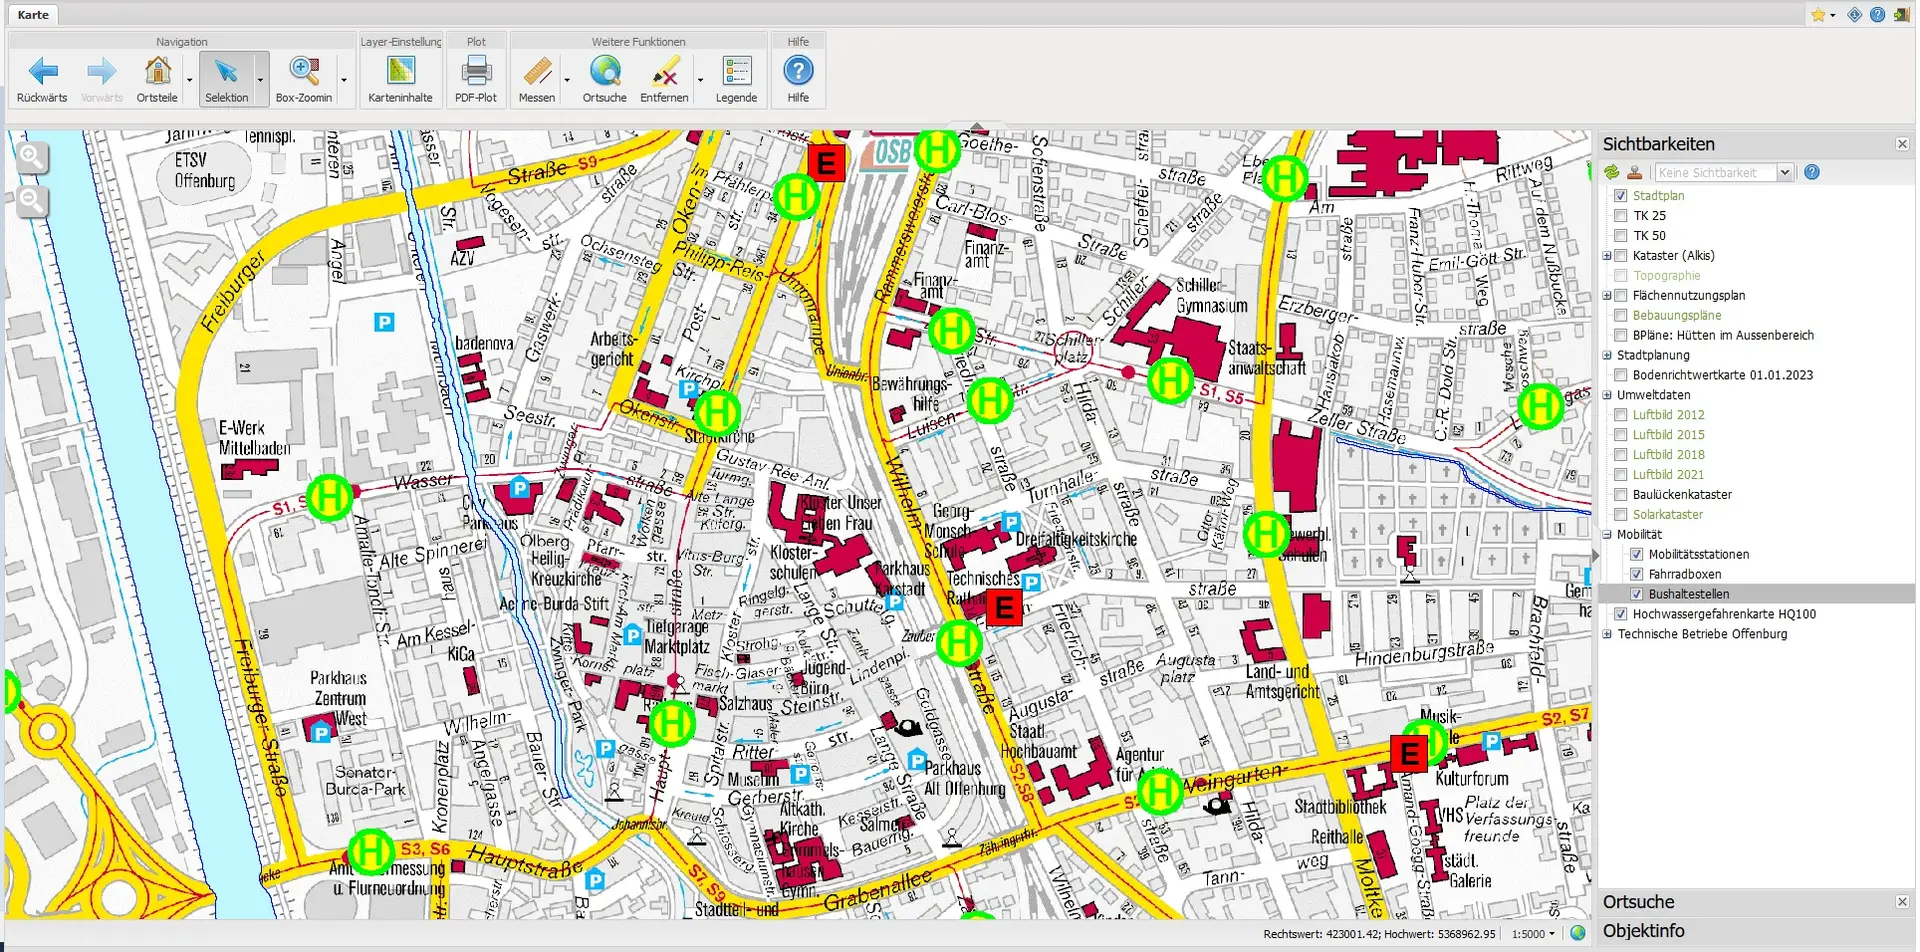Uncheck the Stadtplan layer checkbox
The height and width of the screenshot is (952, 1920).
pyautogui.click(x=1621, y=196)
